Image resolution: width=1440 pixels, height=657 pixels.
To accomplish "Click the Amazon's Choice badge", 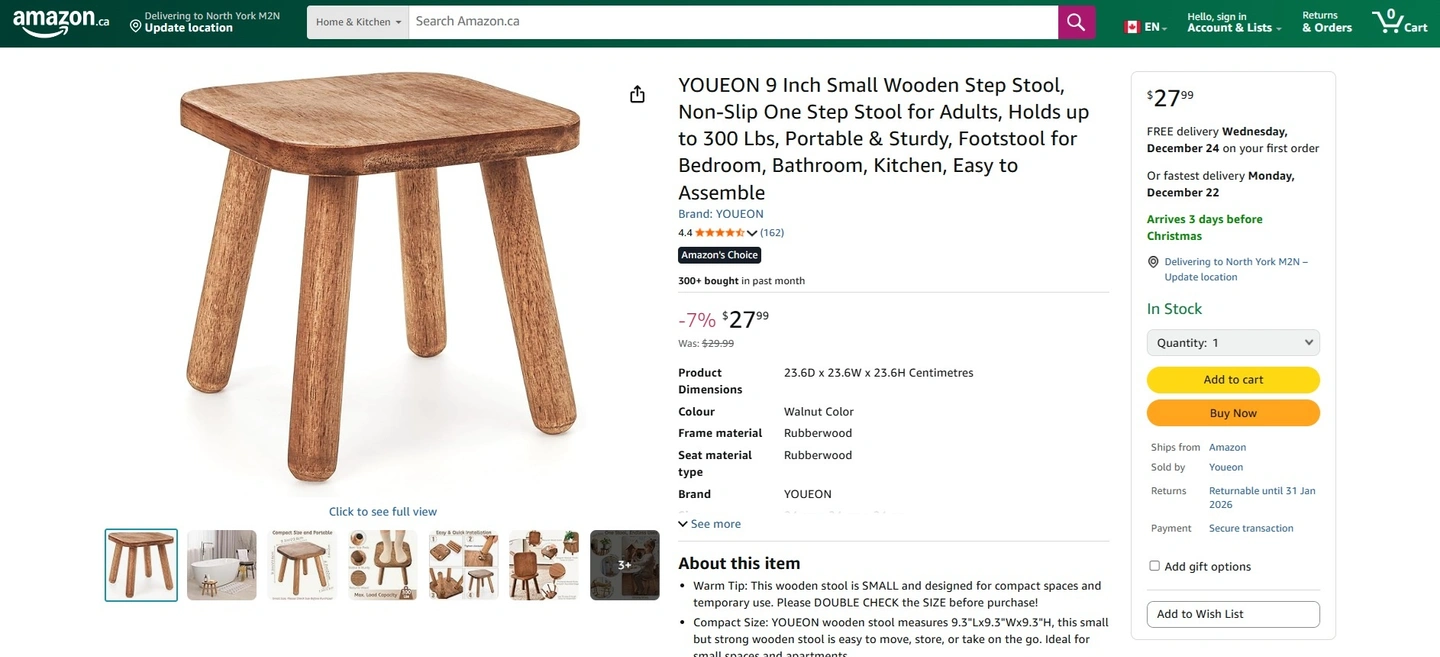I will click(x=719, y=255).
